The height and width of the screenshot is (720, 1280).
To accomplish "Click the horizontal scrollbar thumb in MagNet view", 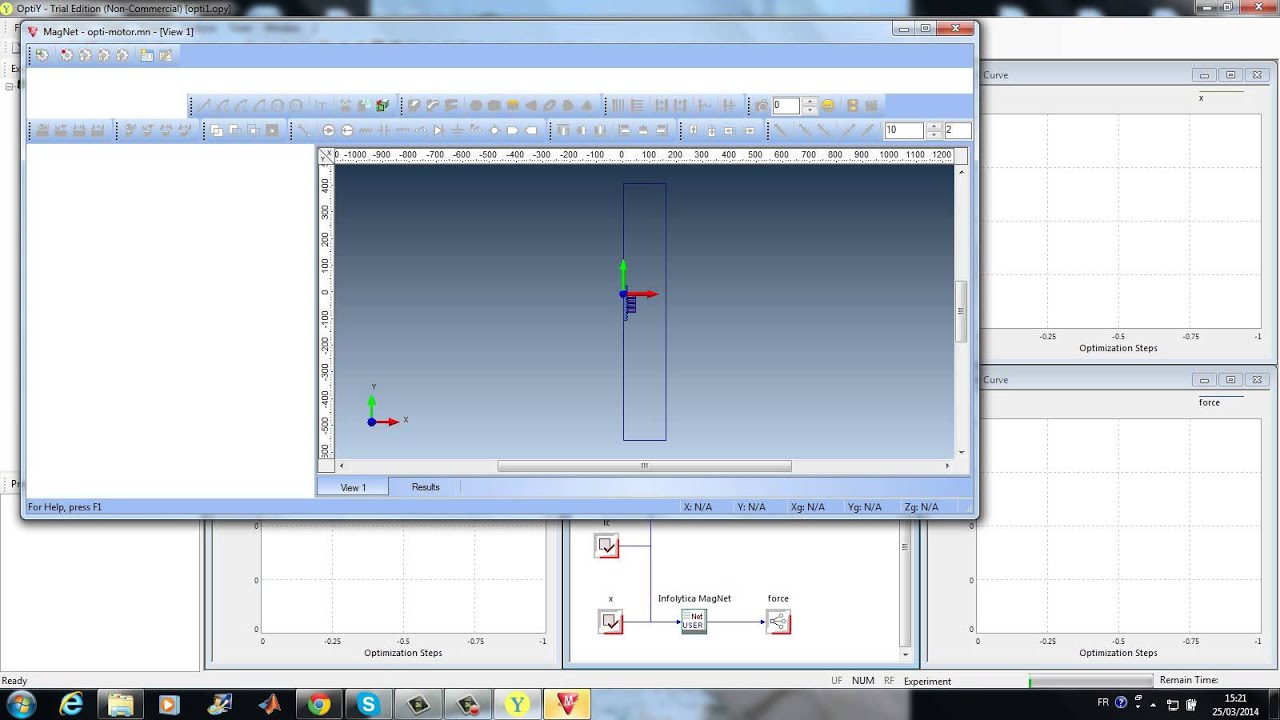I will (644, 465).
